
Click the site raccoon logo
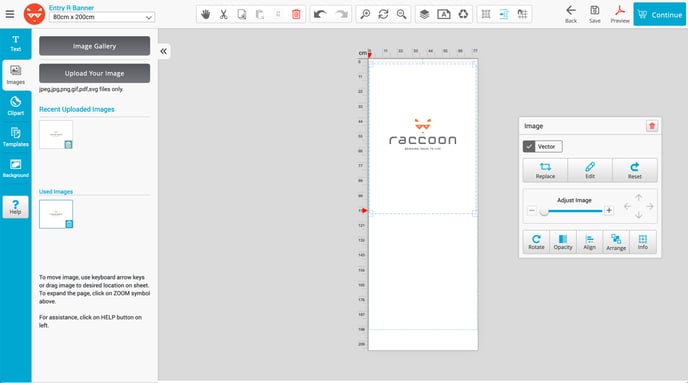(34, 14)
